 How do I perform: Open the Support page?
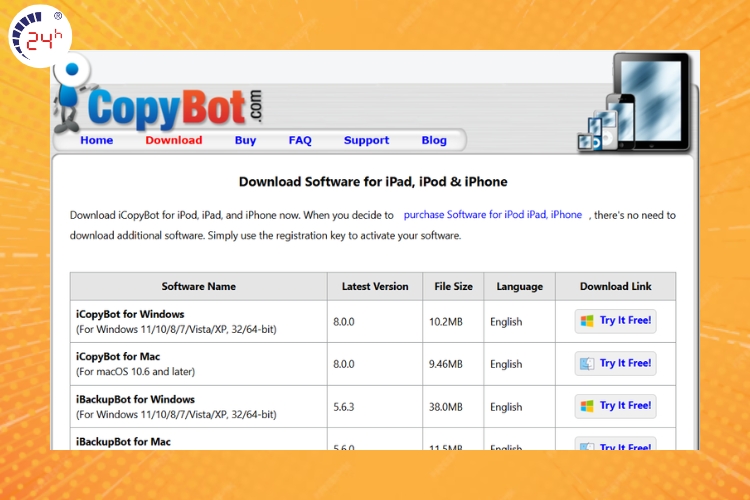(366, 140)
